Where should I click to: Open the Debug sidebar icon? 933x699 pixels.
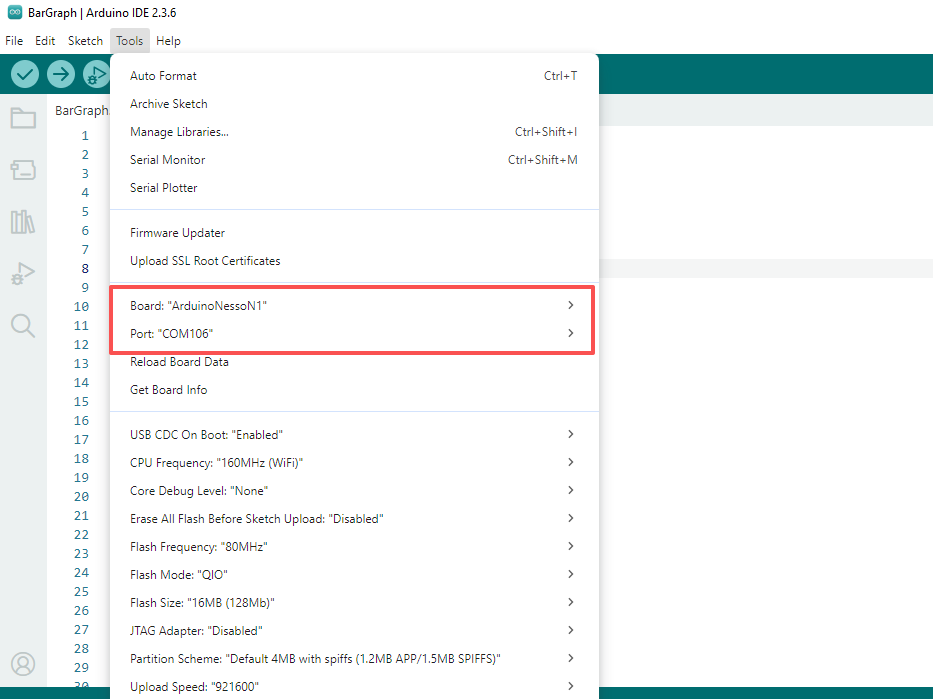[x=23, y=273]
